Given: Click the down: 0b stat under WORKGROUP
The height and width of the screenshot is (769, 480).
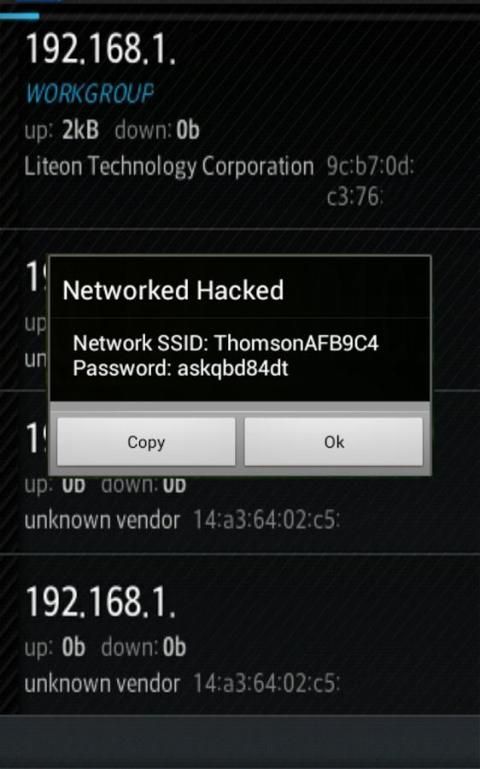Looking at the screenshot, I should pos(157,130).
